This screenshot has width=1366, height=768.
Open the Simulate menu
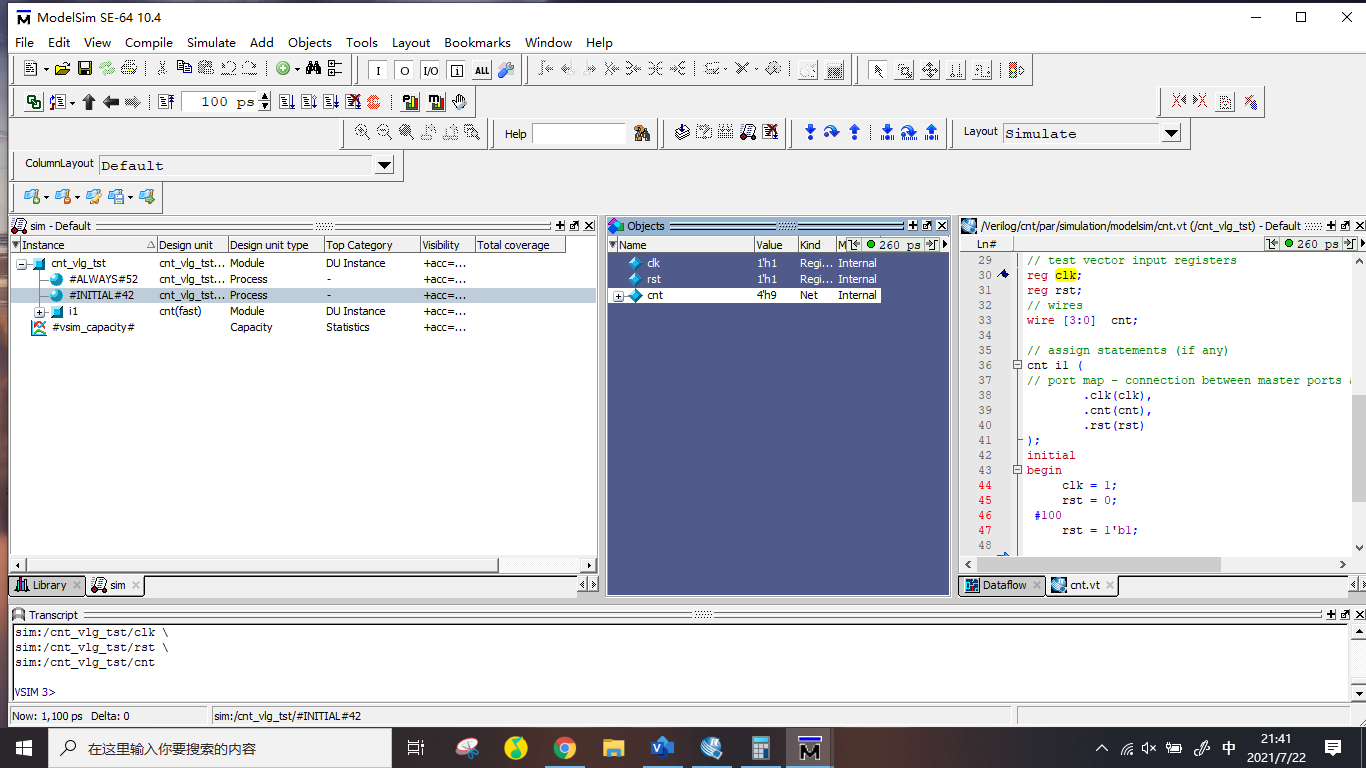click(211, 42)
